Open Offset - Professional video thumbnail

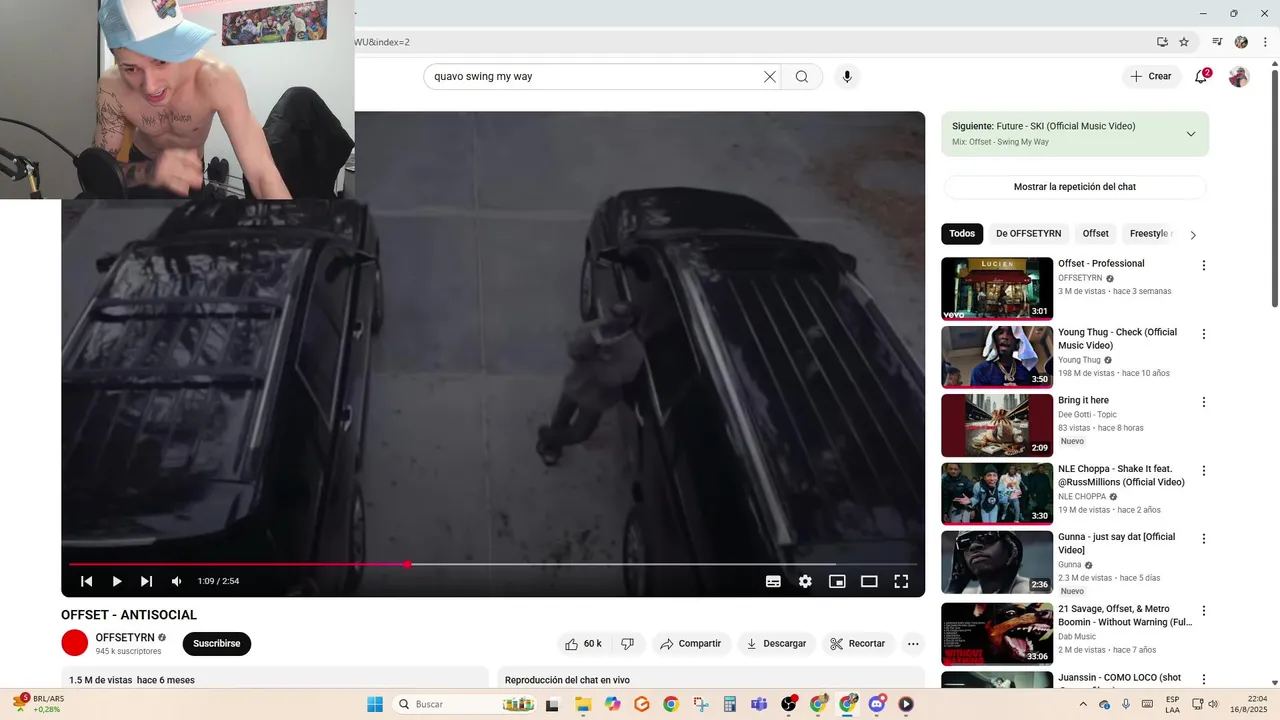997,289
